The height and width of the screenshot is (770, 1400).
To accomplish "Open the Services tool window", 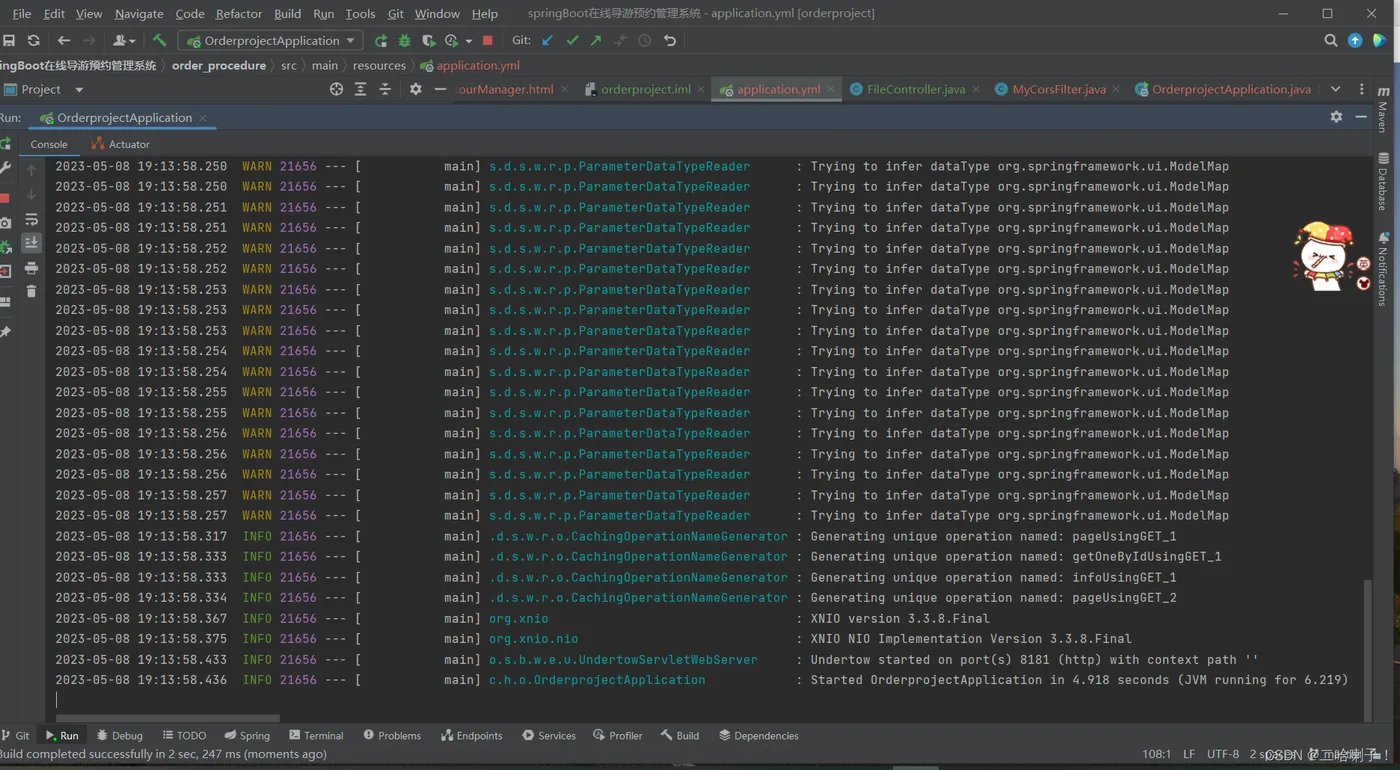I will click(x=549, y=735).
